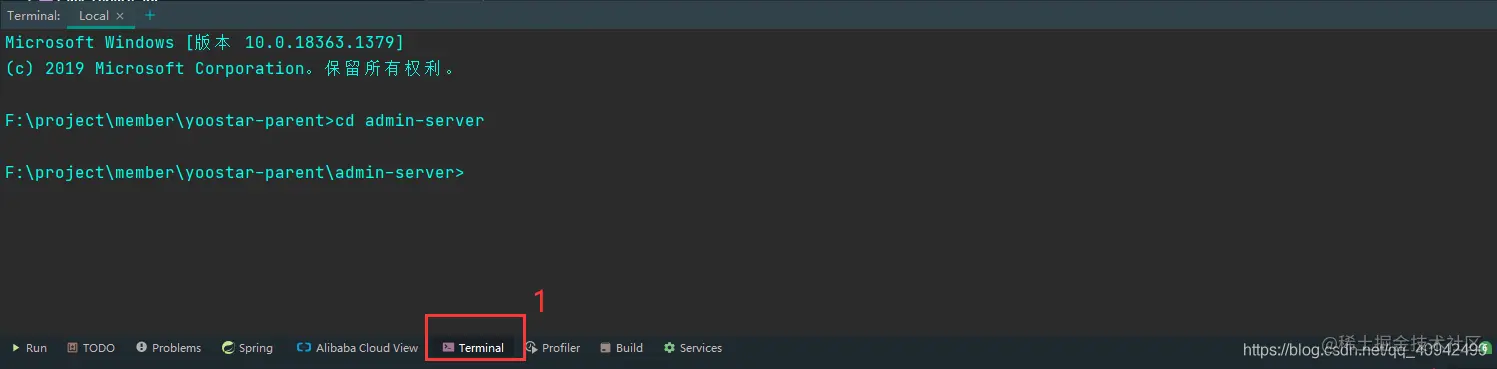Click the Spring leaf icon
This screenshot has width=1497, height=369.
click(x=228, y=348)
